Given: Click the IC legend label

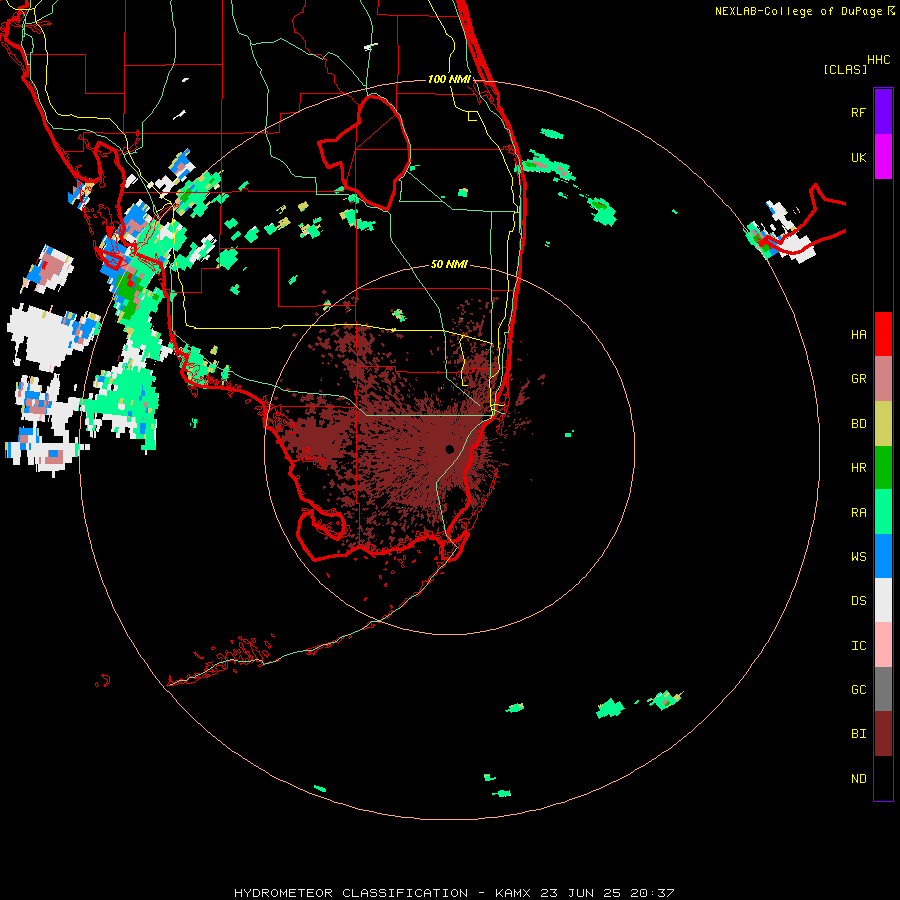Looking at the screenshot, I should pos(858,645).
